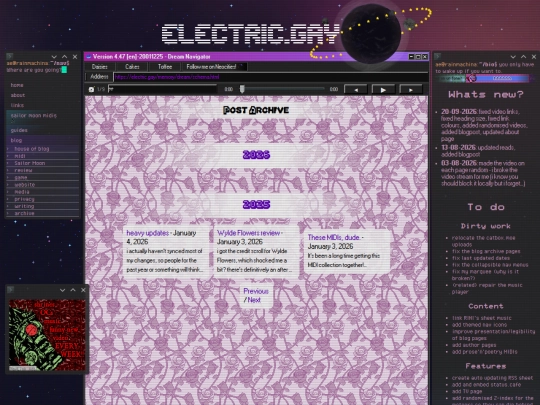Screen dimensions: 540x405
Task: Click 'add and embed status.cafe' item
Action: pyautogui.click(x=486, y=384)
